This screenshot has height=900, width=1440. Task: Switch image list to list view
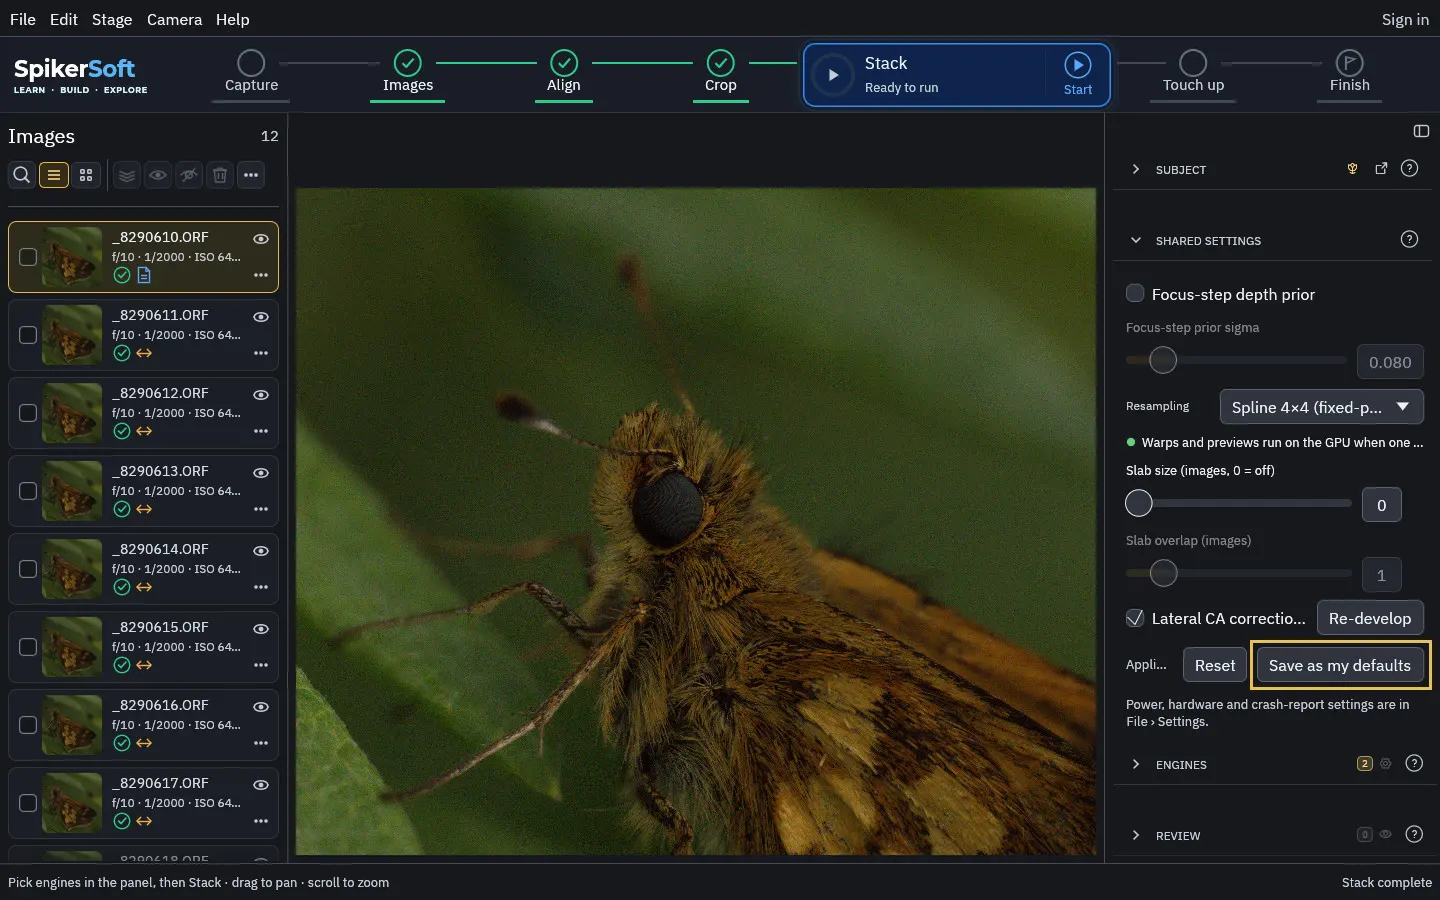coord(54,175)
